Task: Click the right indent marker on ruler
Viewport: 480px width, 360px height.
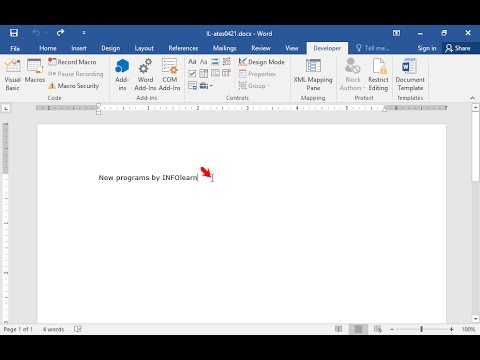Action: click(x=384, y=109)
